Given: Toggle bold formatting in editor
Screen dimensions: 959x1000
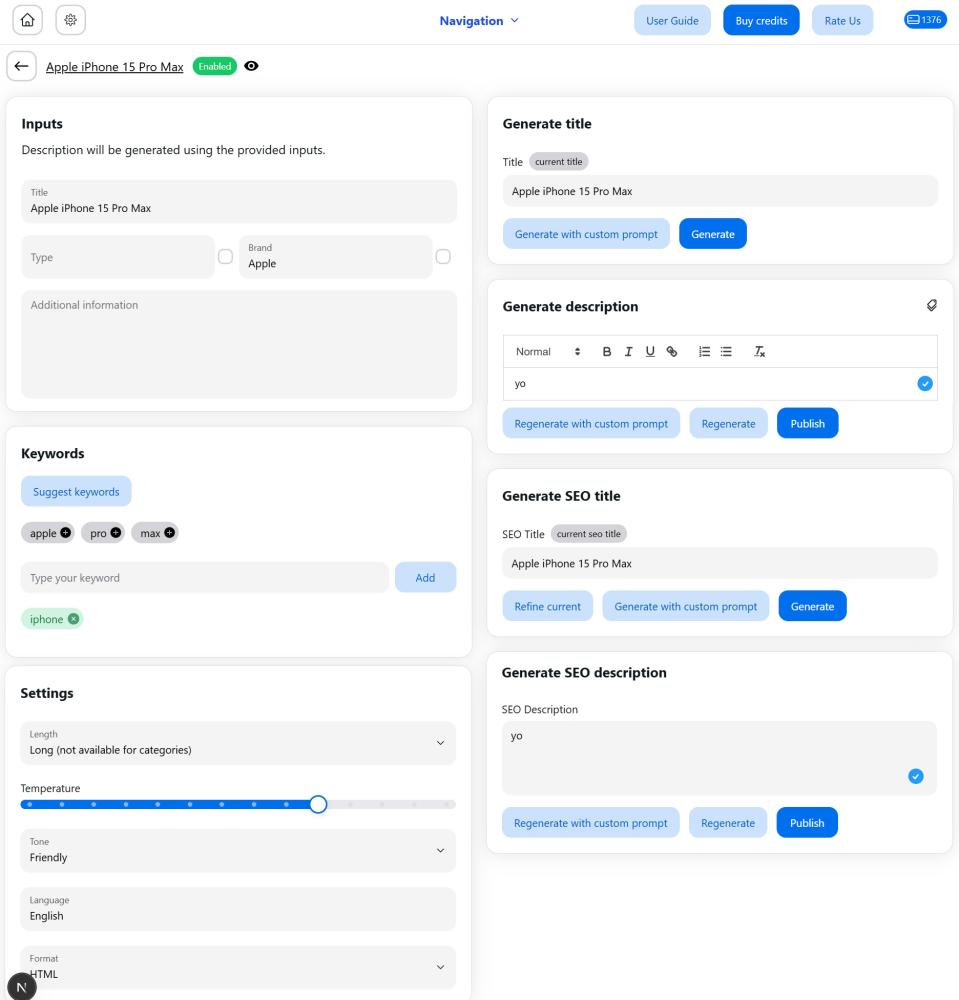Looking at the screenshot, I should (x=607, y=351).
